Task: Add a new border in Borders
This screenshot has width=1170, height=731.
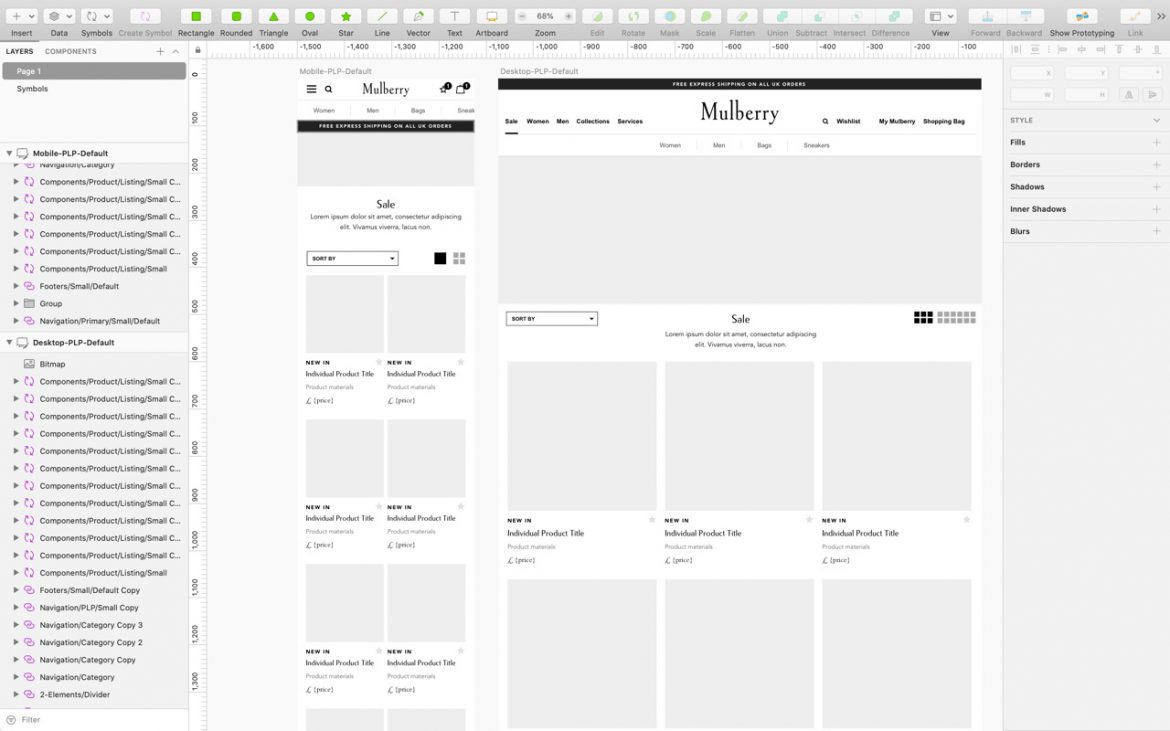Action: pos(1156,165)
